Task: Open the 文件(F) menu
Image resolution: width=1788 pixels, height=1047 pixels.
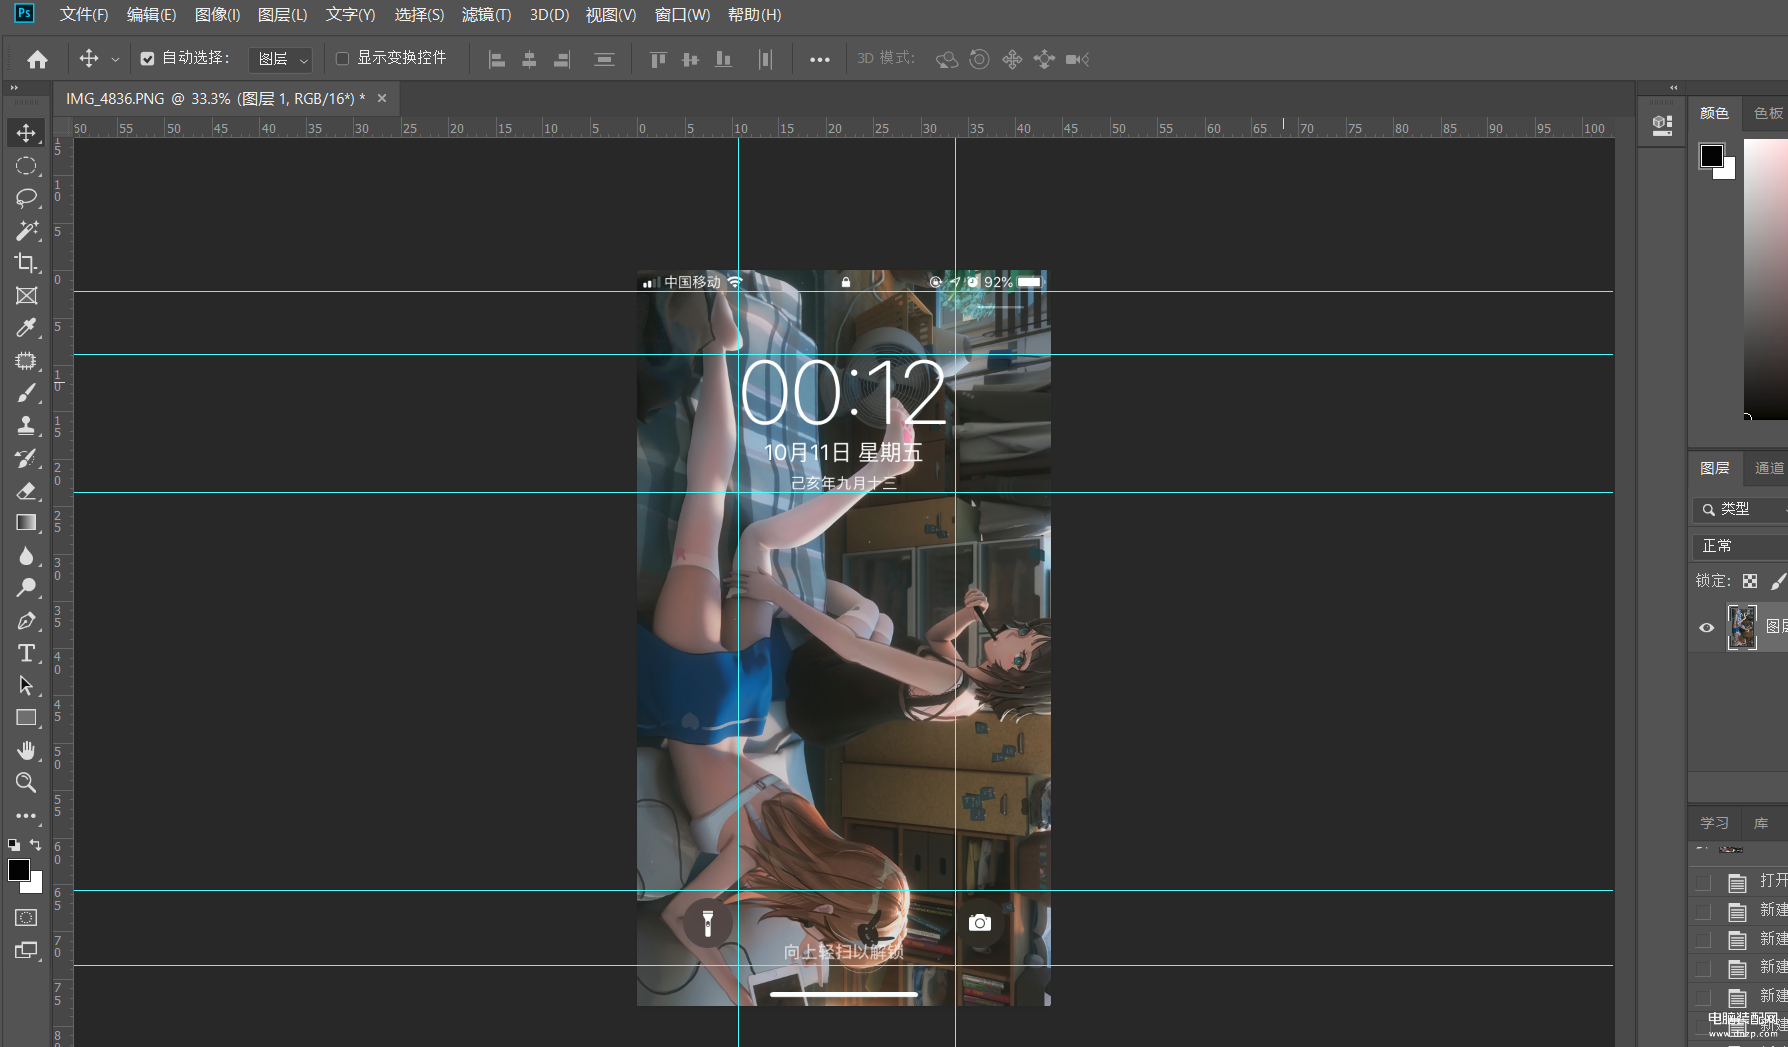Action: point(84,15)
